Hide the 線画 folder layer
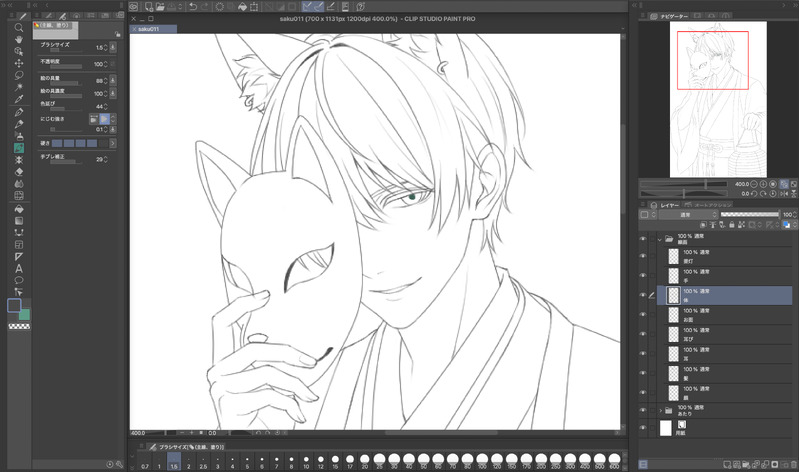799x472 pixels. [643, 239]
